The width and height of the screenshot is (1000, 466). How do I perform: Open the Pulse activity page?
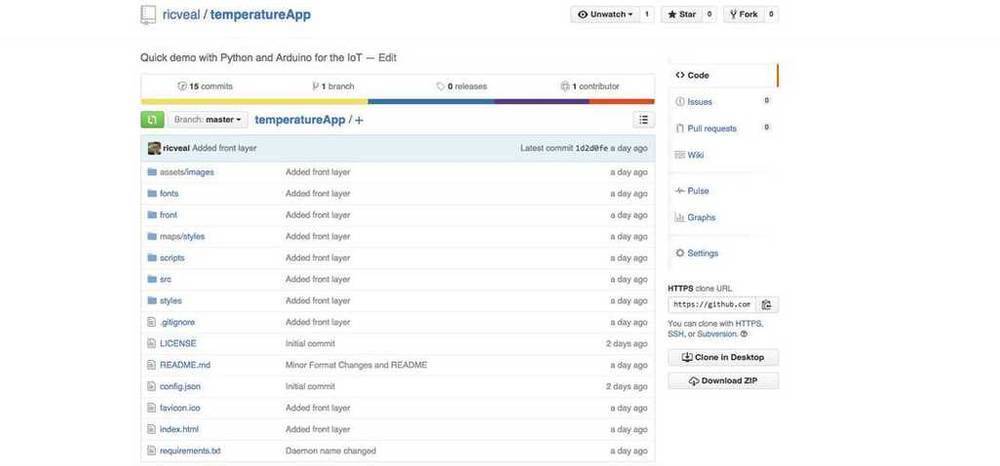[698, 190]
